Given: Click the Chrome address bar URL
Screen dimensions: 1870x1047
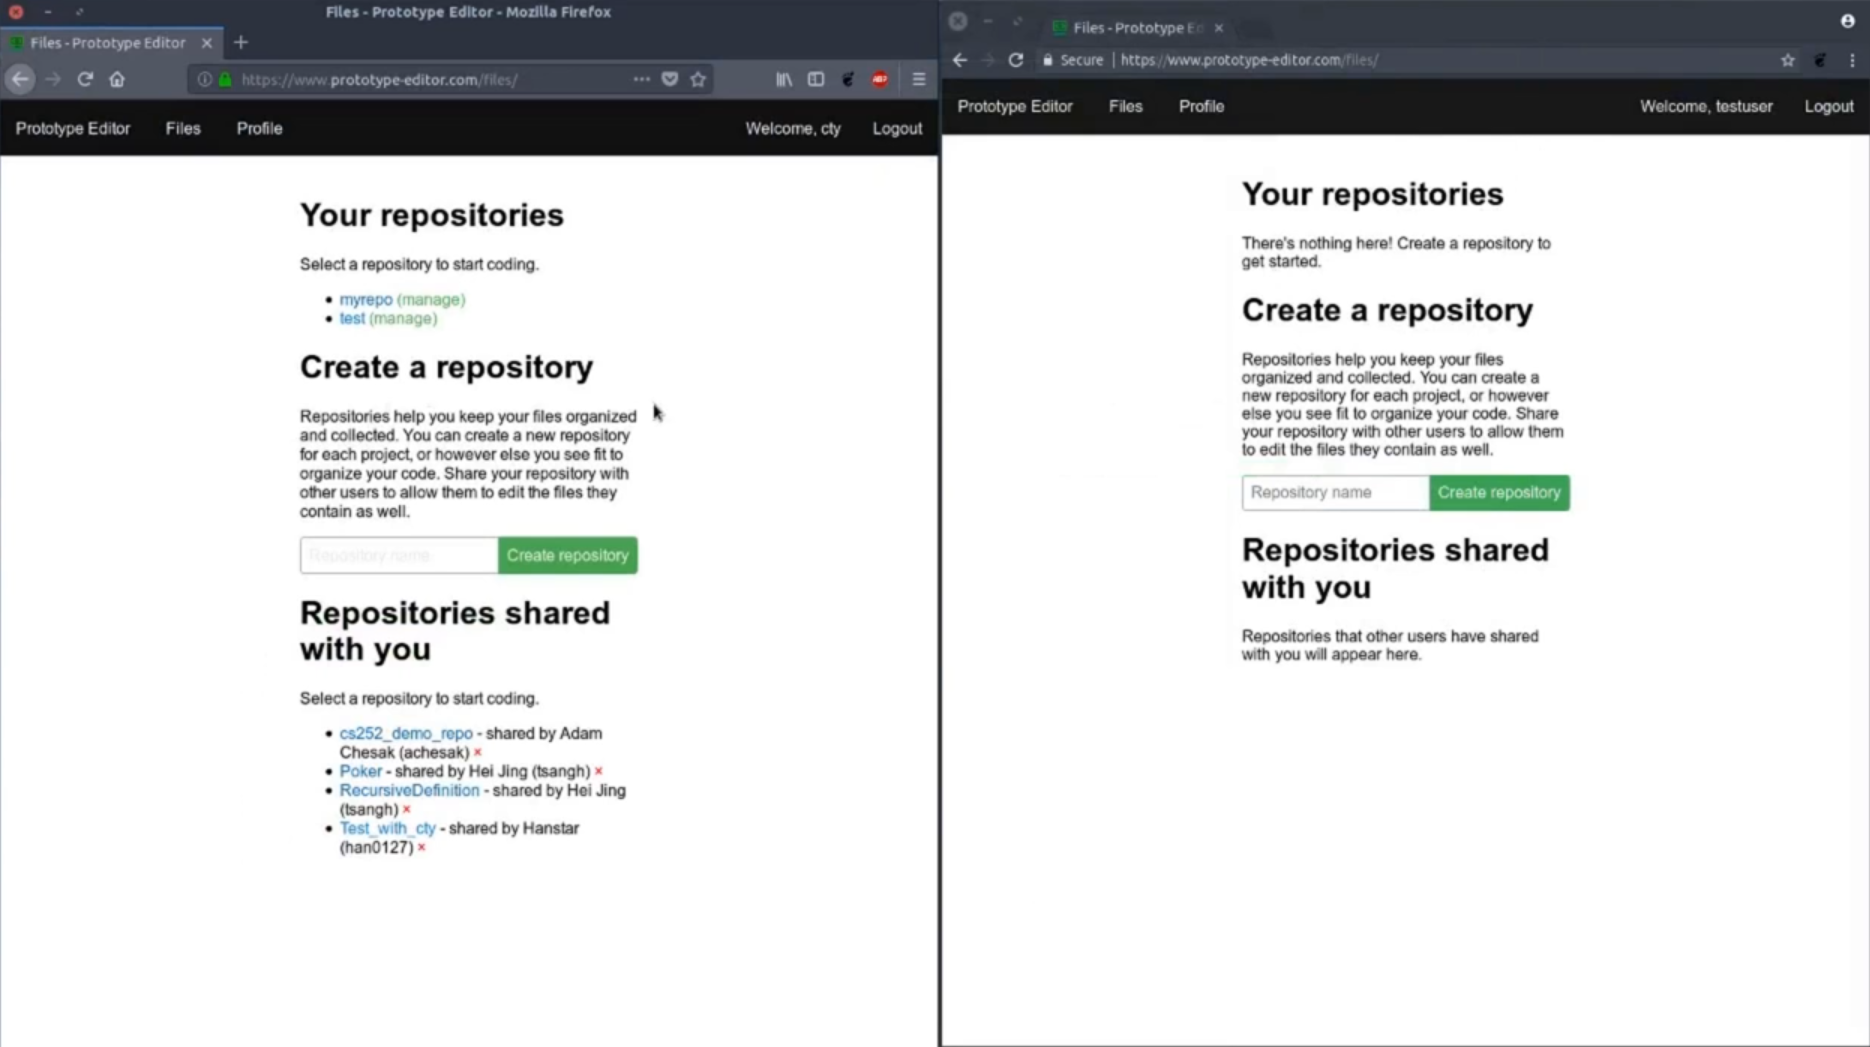Looking at the screenshot, I should [1249, 60].
